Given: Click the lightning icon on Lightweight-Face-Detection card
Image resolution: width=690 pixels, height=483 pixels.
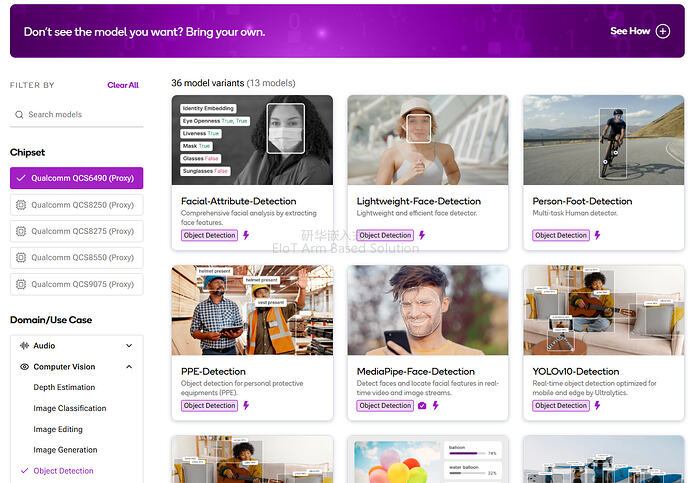Looking at the screenshot, I should 422,235.
